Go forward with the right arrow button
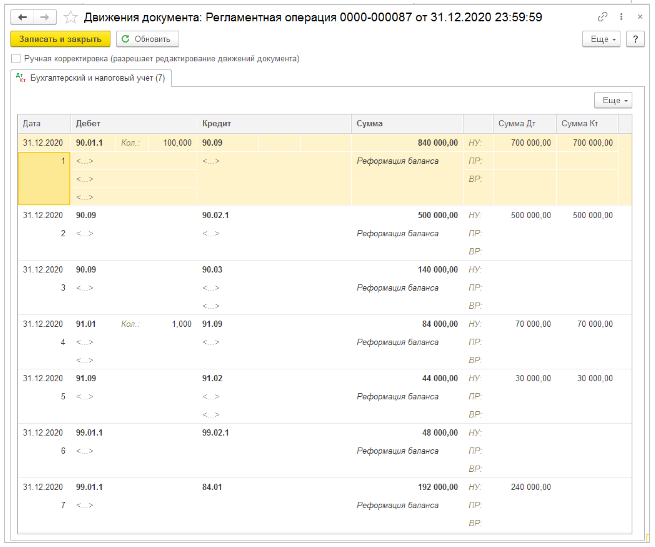Image resolution: width=655 pixels, height=547 pixels. coord(45,17)
